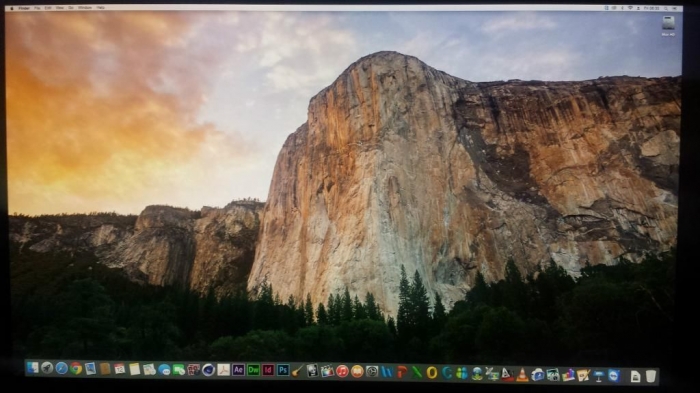Viewport: 700px width, 393px height.
Task: Open Microsoft Excel green X icon
Action: click(x=417, y=372)
